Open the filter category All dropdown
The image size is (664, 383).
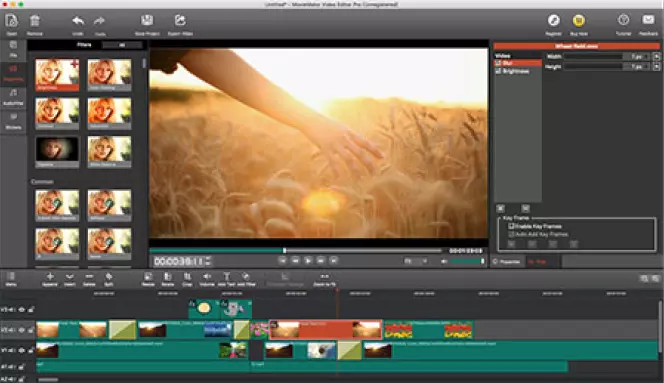point(122,45)
